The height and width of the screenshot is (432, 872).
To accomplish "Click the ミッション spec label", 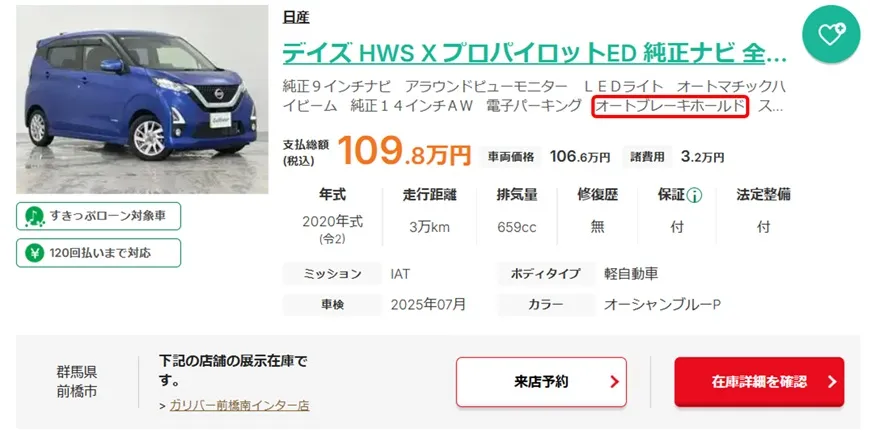I will point(332,274).
